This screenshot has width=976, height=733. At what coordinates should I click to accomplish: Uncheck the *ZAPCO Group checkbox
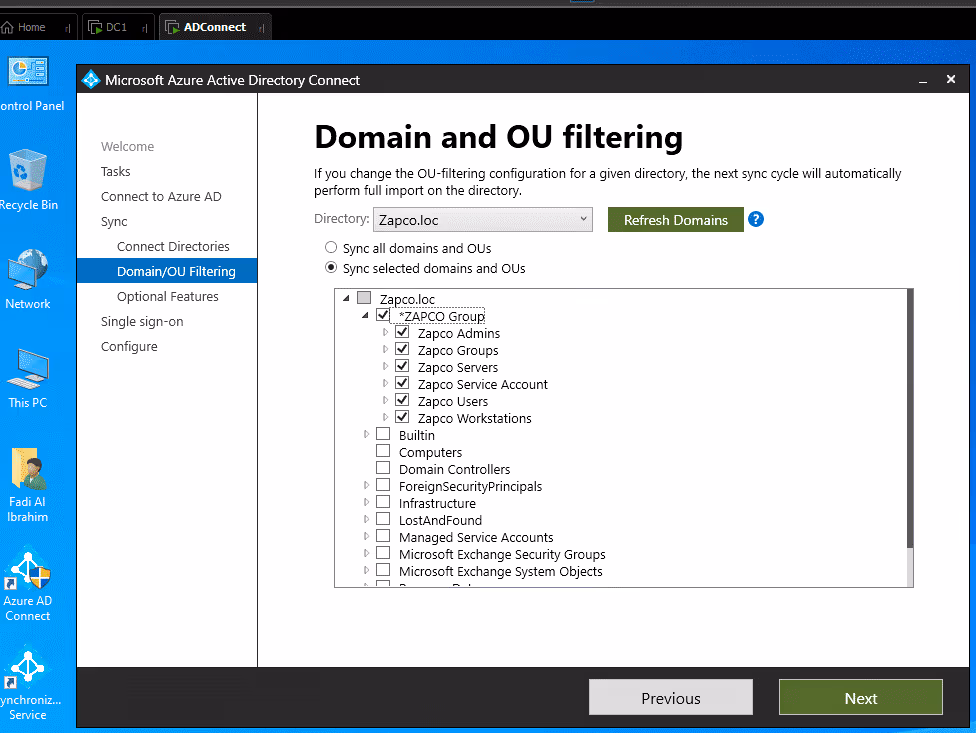coord(383,315)
